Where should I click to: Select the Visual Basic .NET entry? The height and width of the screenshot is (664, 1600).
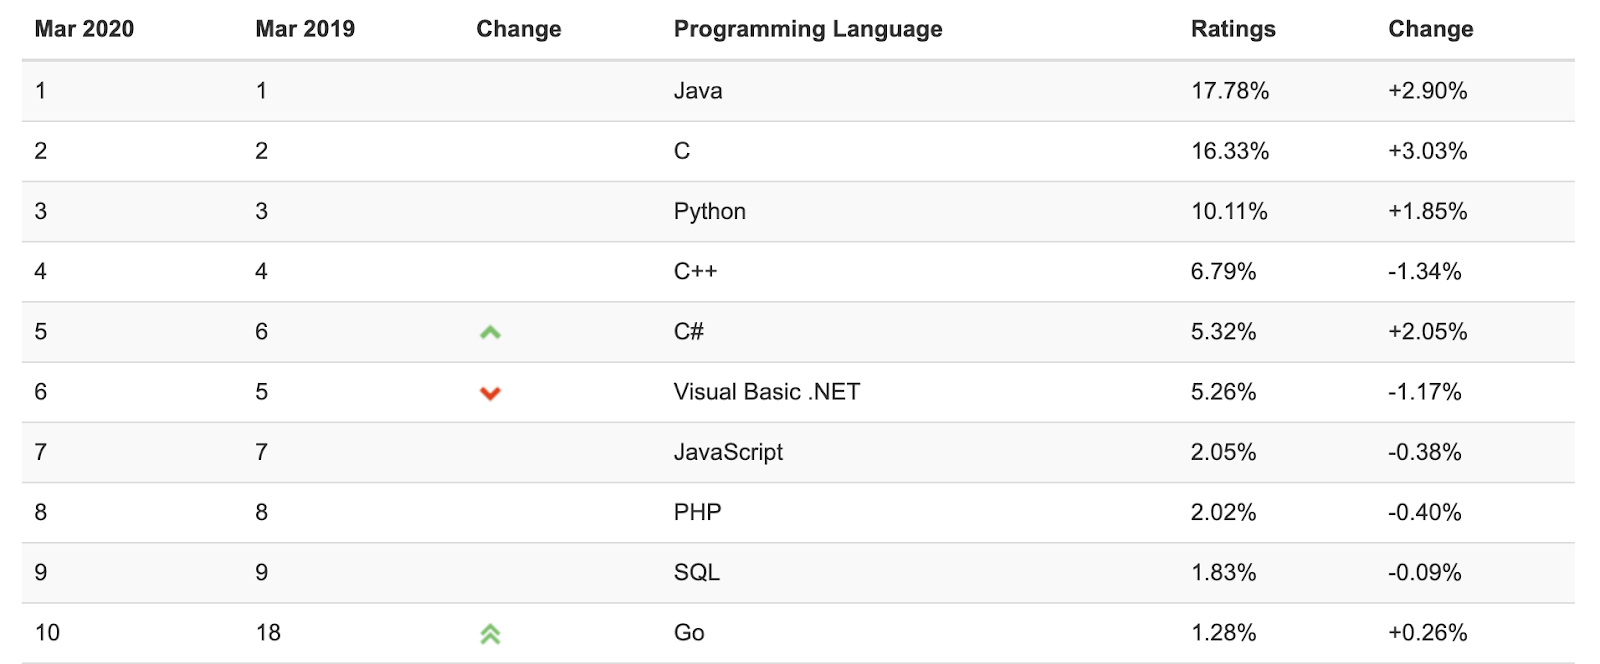coord(767,392)
